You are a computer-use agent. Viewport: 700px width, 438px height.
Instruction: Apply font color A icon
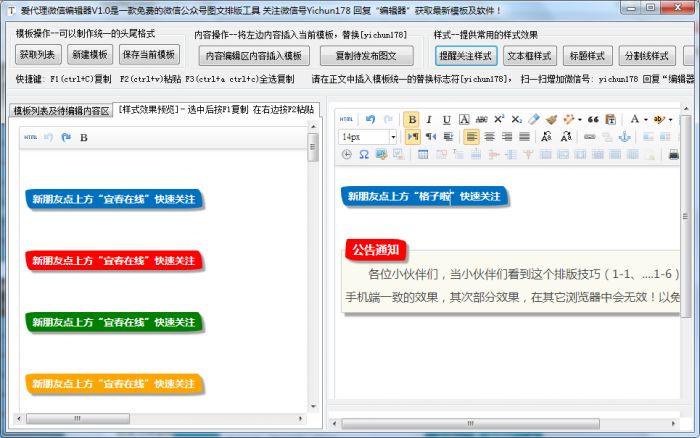[634, 119]
